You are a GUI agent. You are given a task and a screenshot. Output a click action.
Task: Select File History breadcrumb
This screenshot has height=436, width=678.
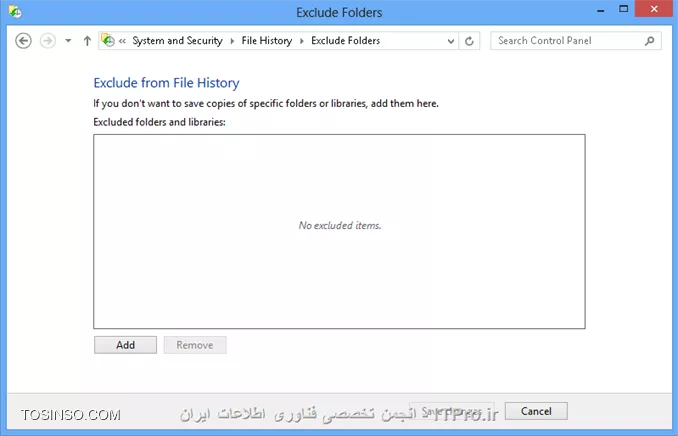tap(267, 41)
